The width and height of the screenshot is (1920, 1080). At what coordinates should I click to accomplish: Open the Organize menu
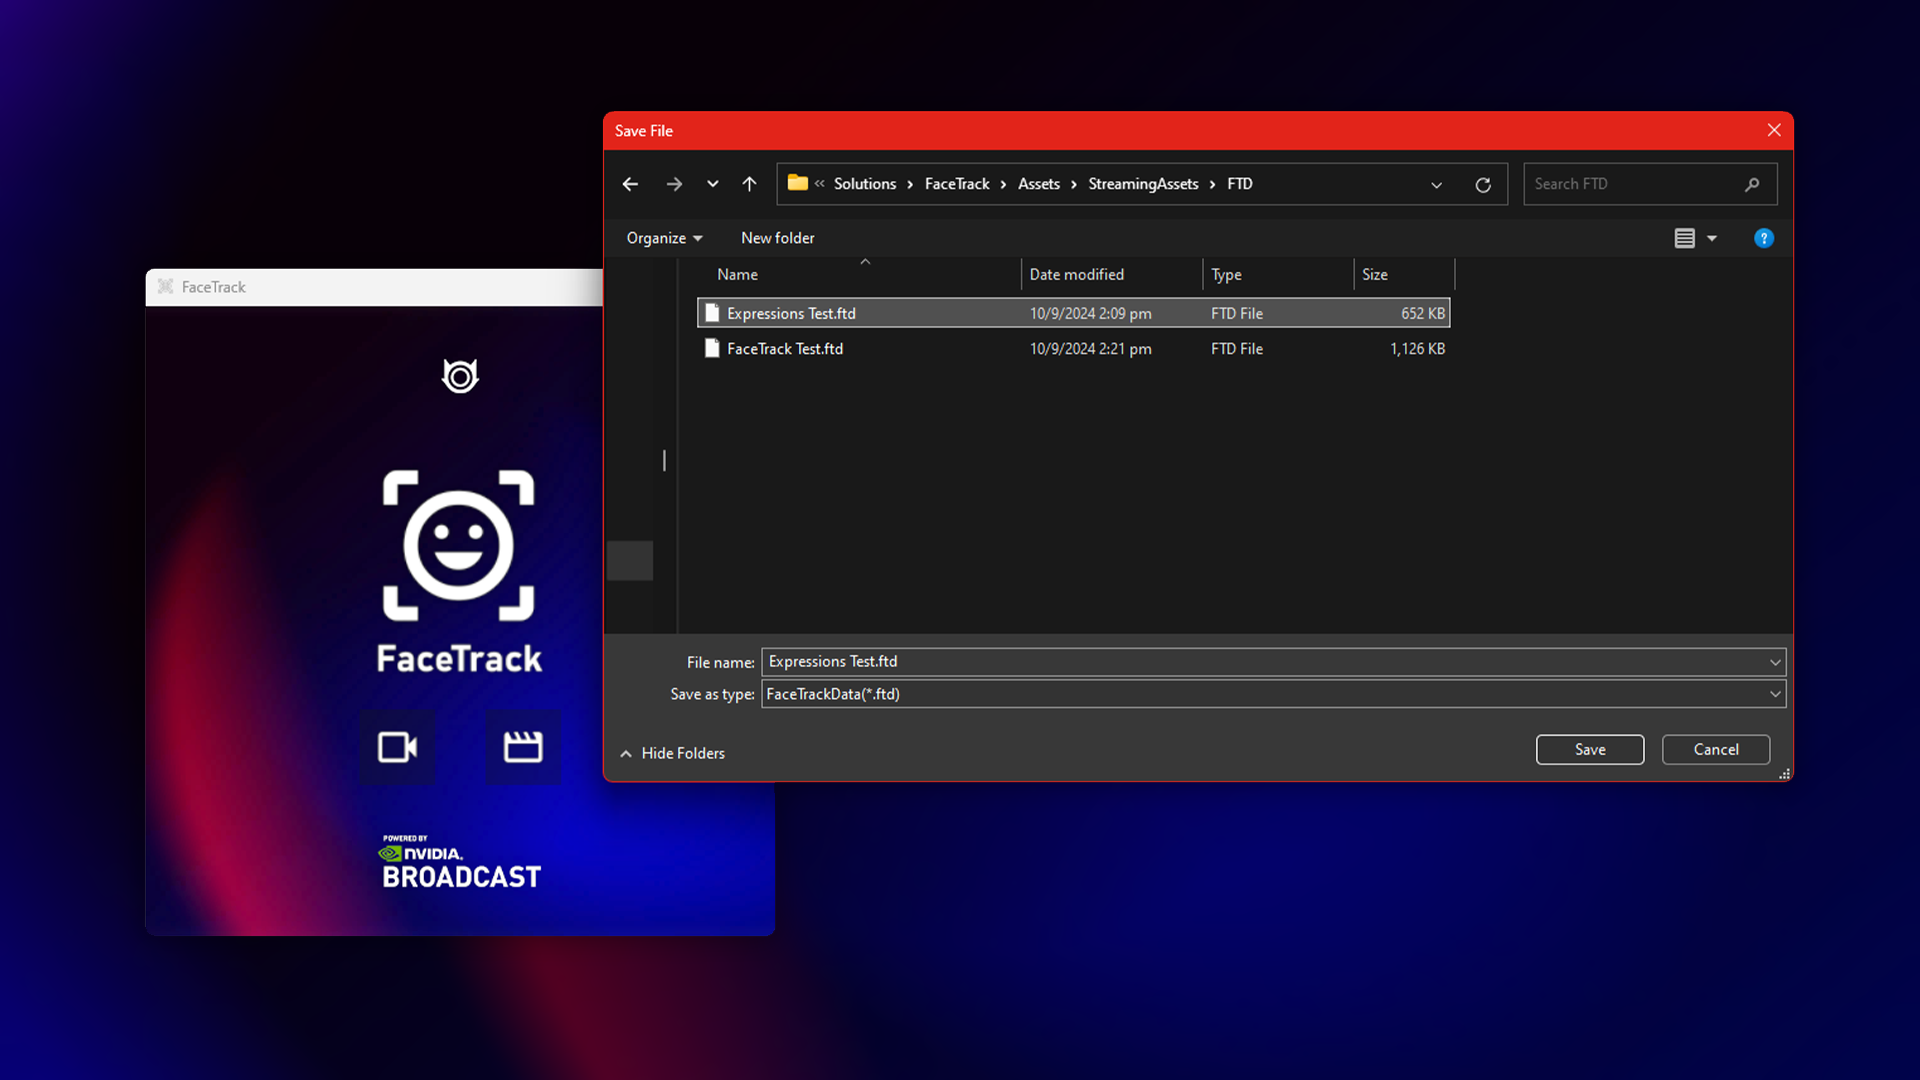664,238
